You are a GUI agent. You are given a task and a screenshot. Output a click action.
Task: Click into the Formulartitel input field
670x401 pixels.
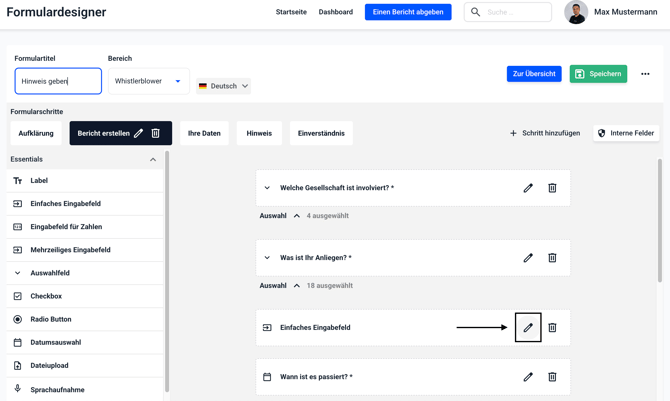coord(58,81)
